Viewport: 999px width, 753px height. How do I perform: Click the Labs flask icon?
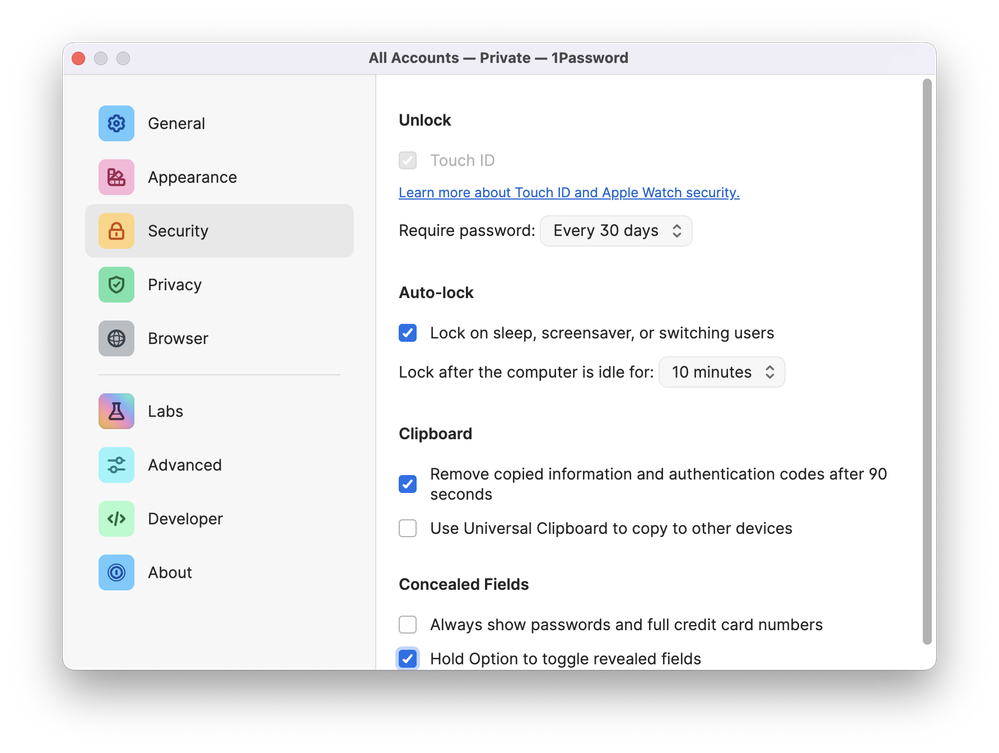click(x=116, y=411)
